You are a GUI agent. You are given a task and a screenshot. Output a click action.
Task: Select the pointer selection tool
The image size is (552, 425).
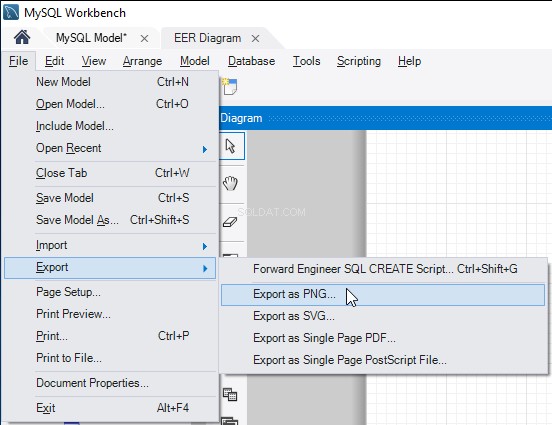coord(231,146)
